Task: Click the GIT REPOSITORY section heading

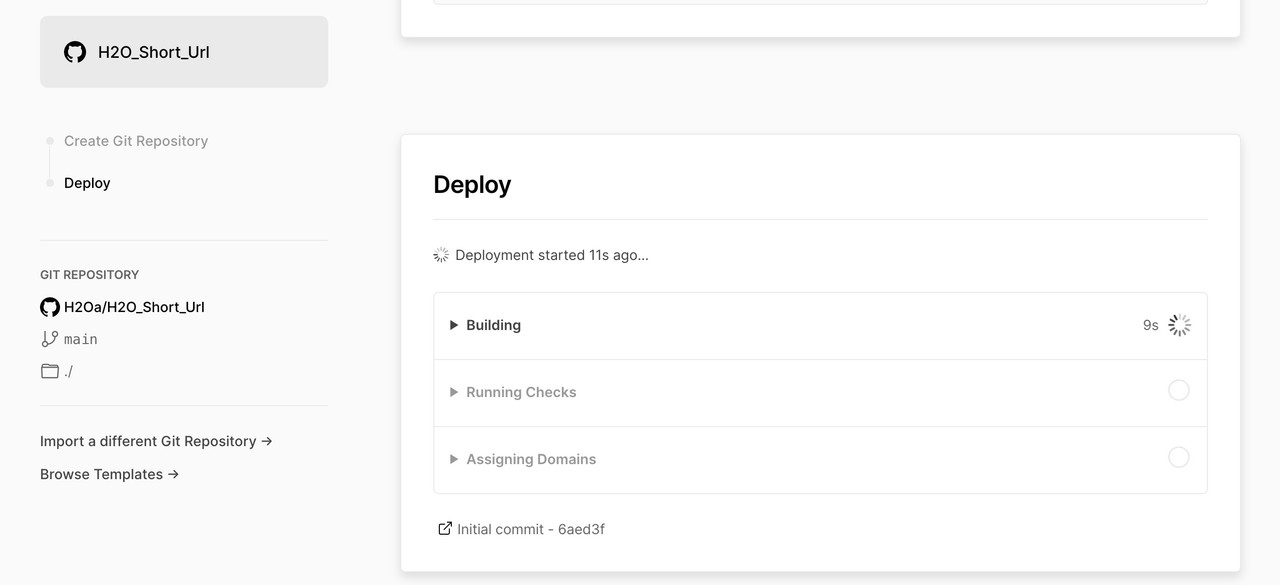Action: (x=89, y=274)
